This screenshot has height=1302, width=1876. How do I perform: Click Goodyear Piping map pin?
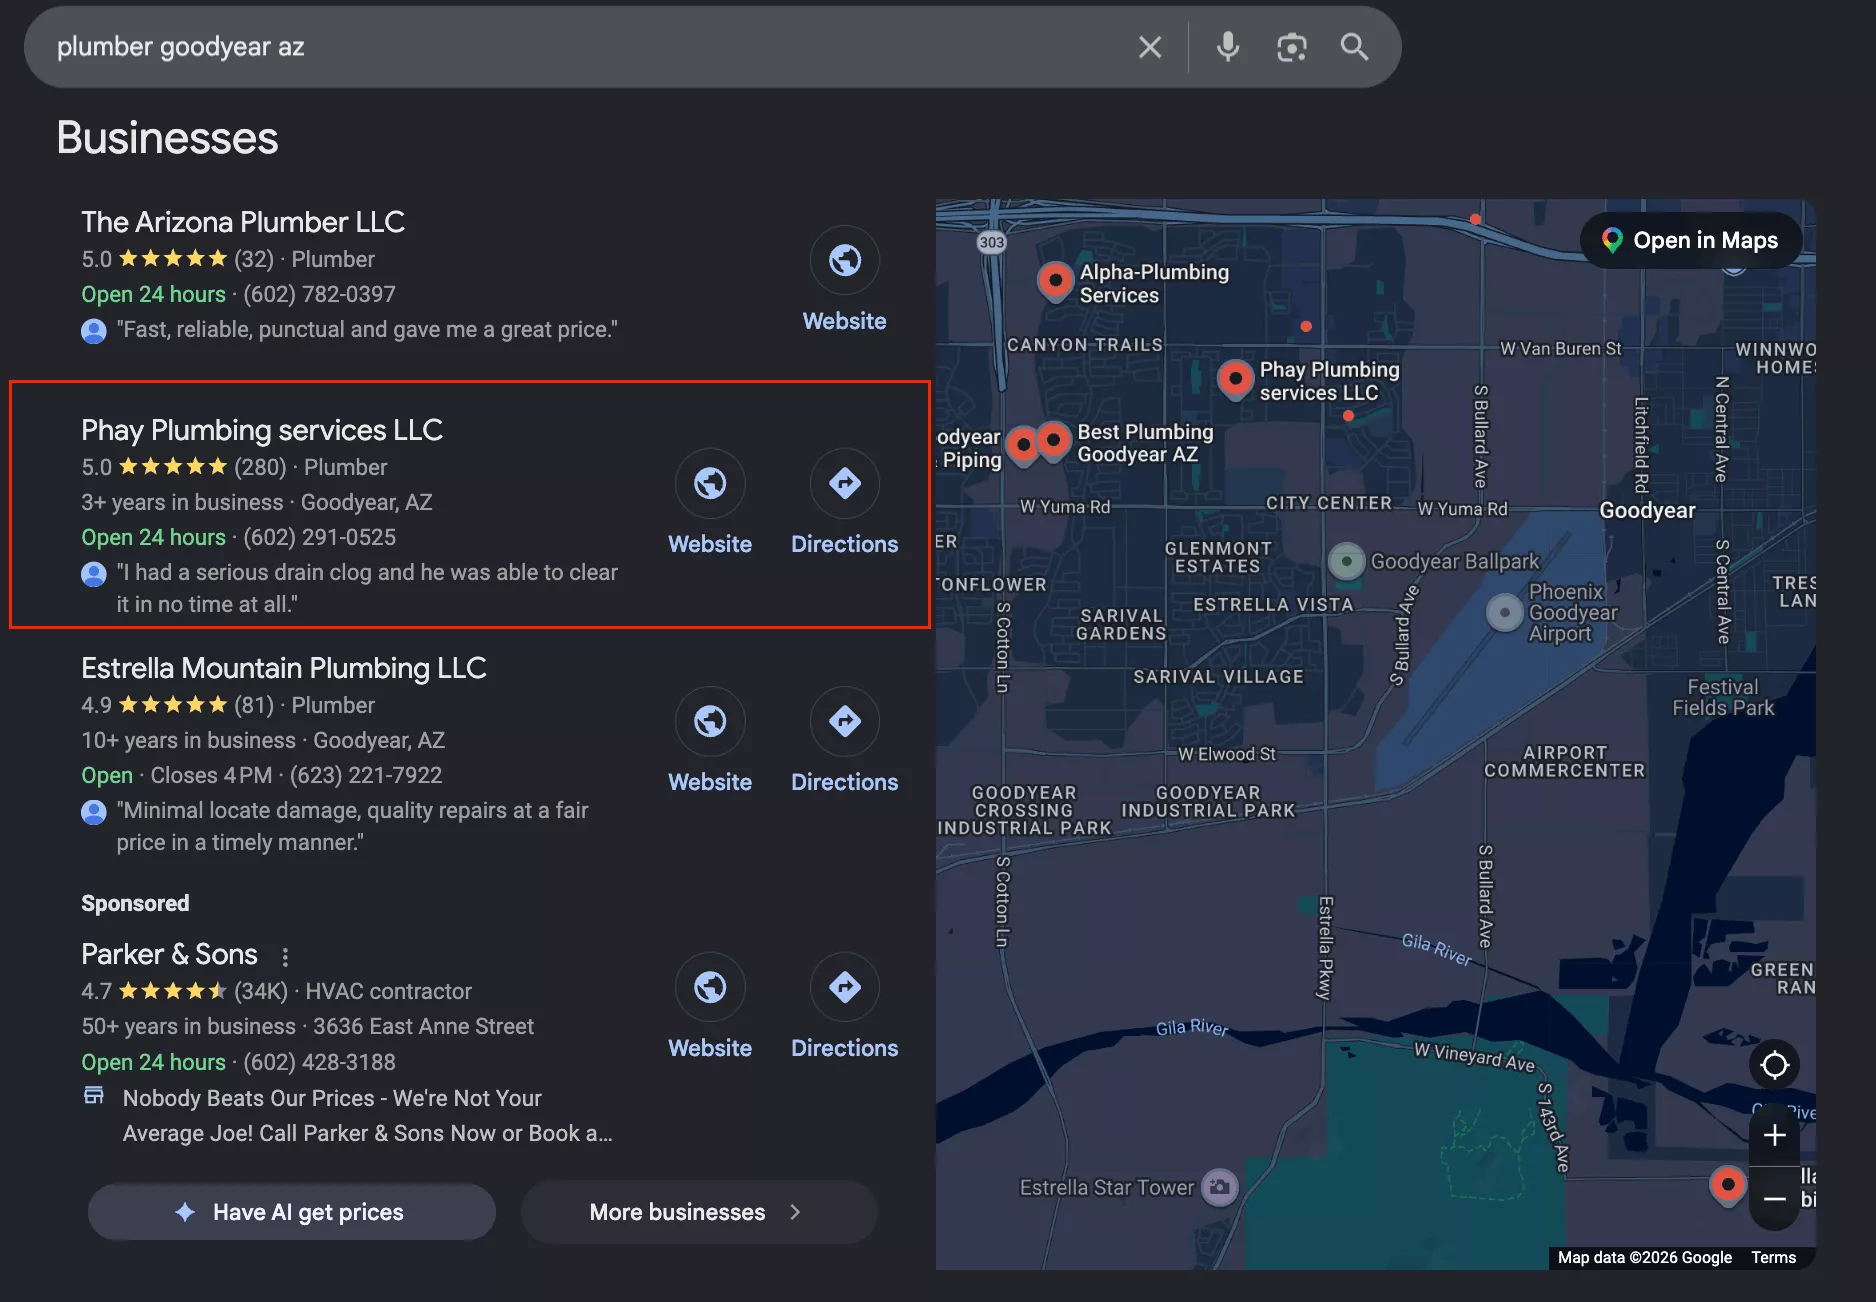1022,445
